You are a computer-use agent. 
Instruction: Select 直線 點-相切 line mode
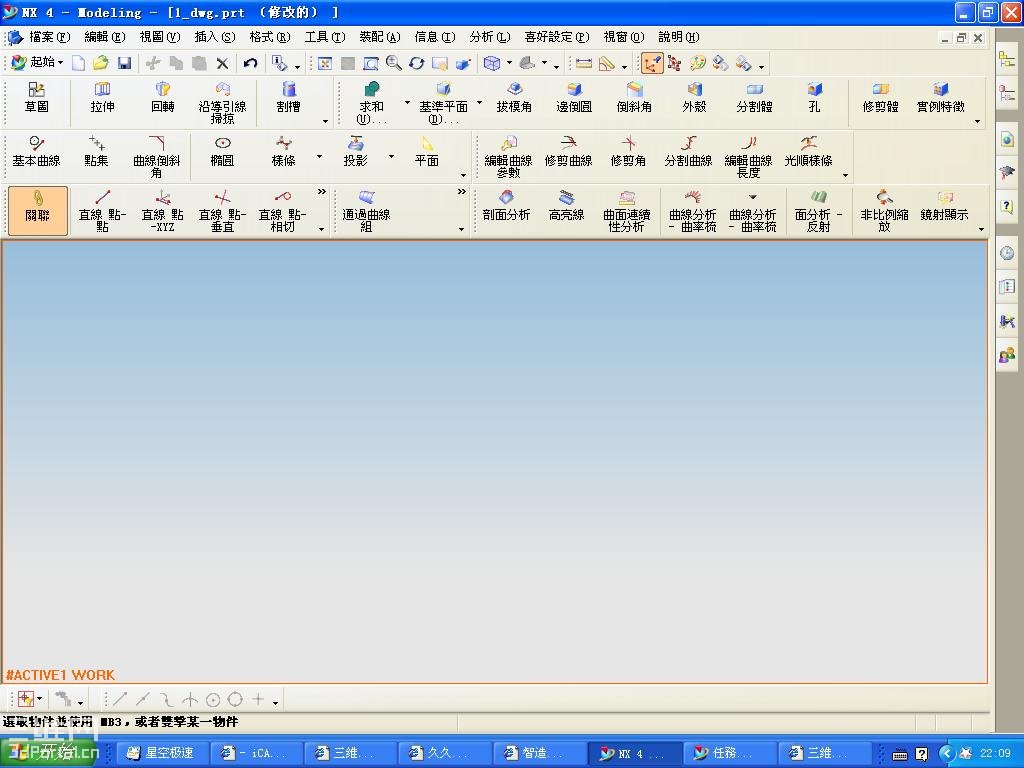282,212
